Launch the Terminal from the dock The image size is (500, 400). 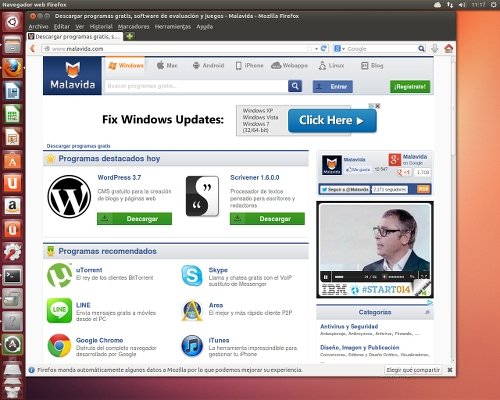pyautogui.click(x=13, y=276)
